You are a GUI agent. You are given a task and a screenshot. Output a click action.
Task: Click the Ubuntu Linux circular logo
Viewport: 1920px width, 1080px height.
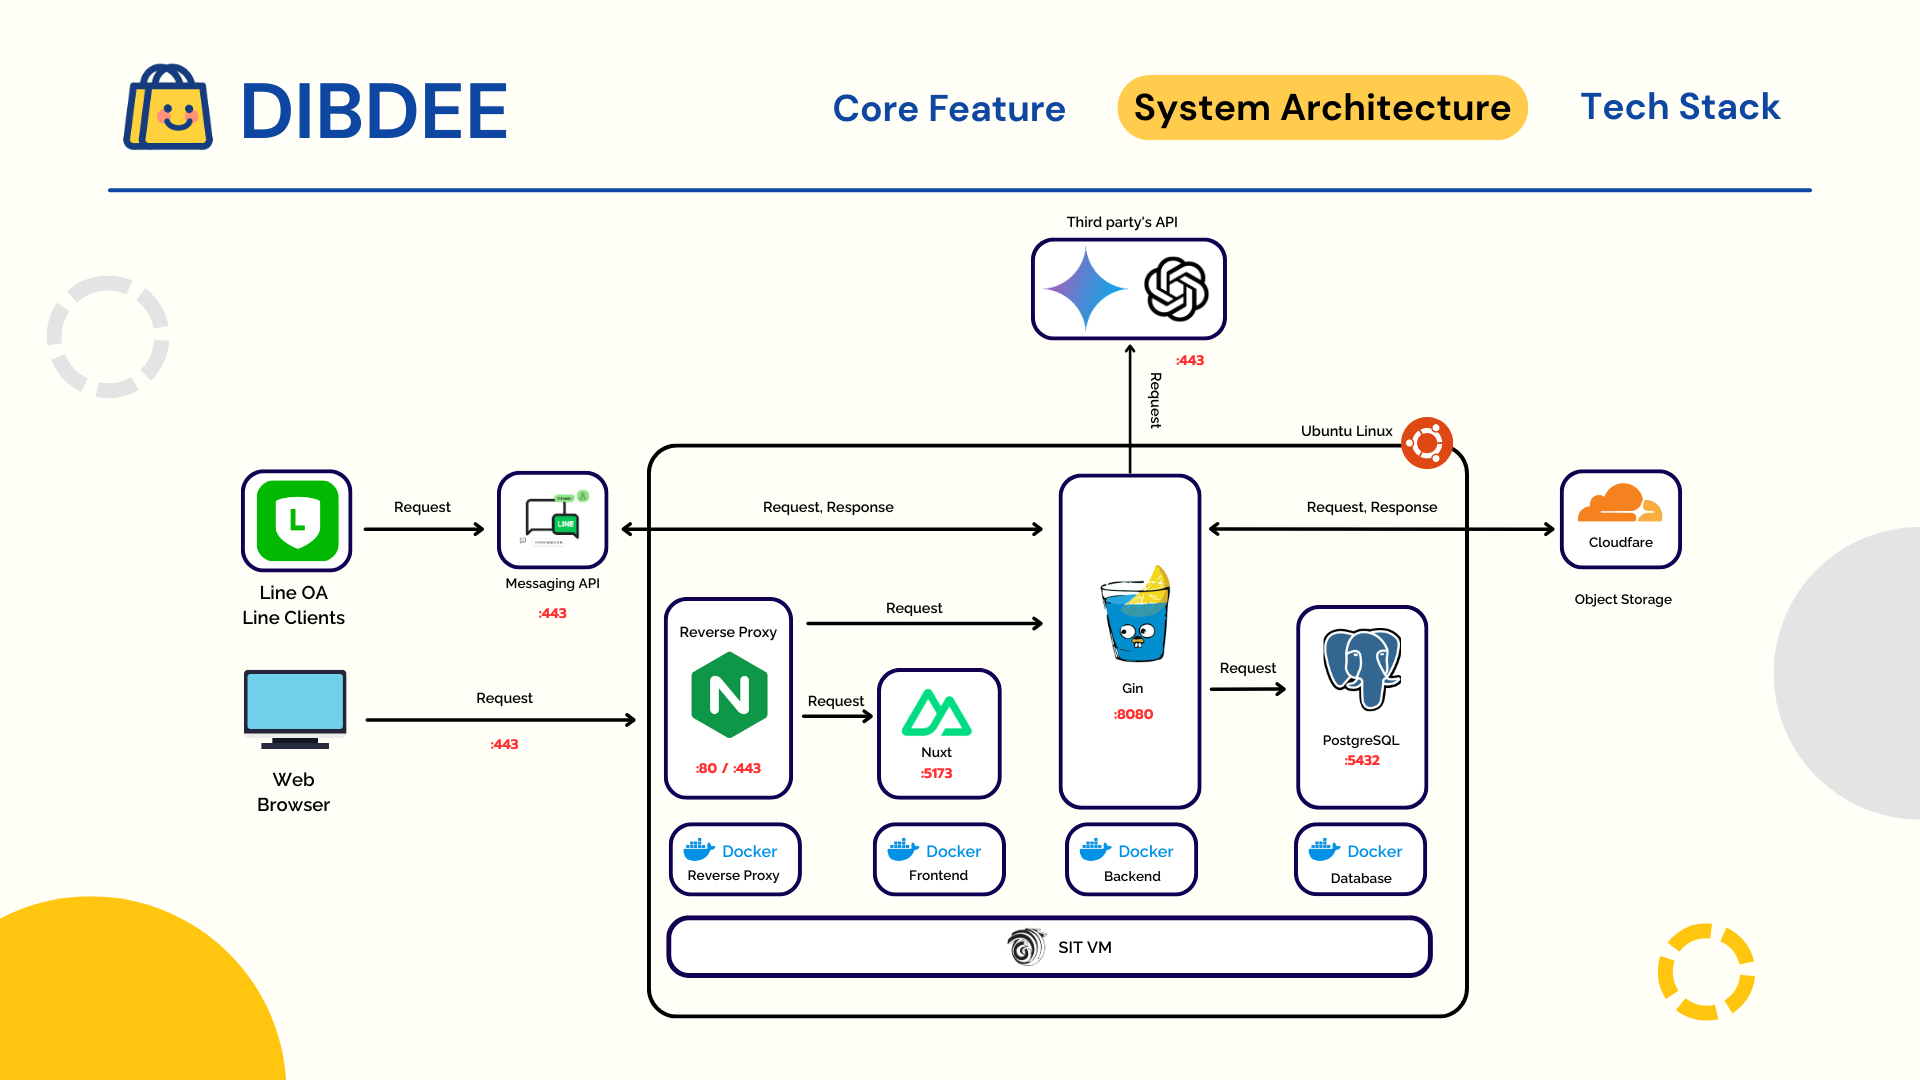(x=1427, y=443)
